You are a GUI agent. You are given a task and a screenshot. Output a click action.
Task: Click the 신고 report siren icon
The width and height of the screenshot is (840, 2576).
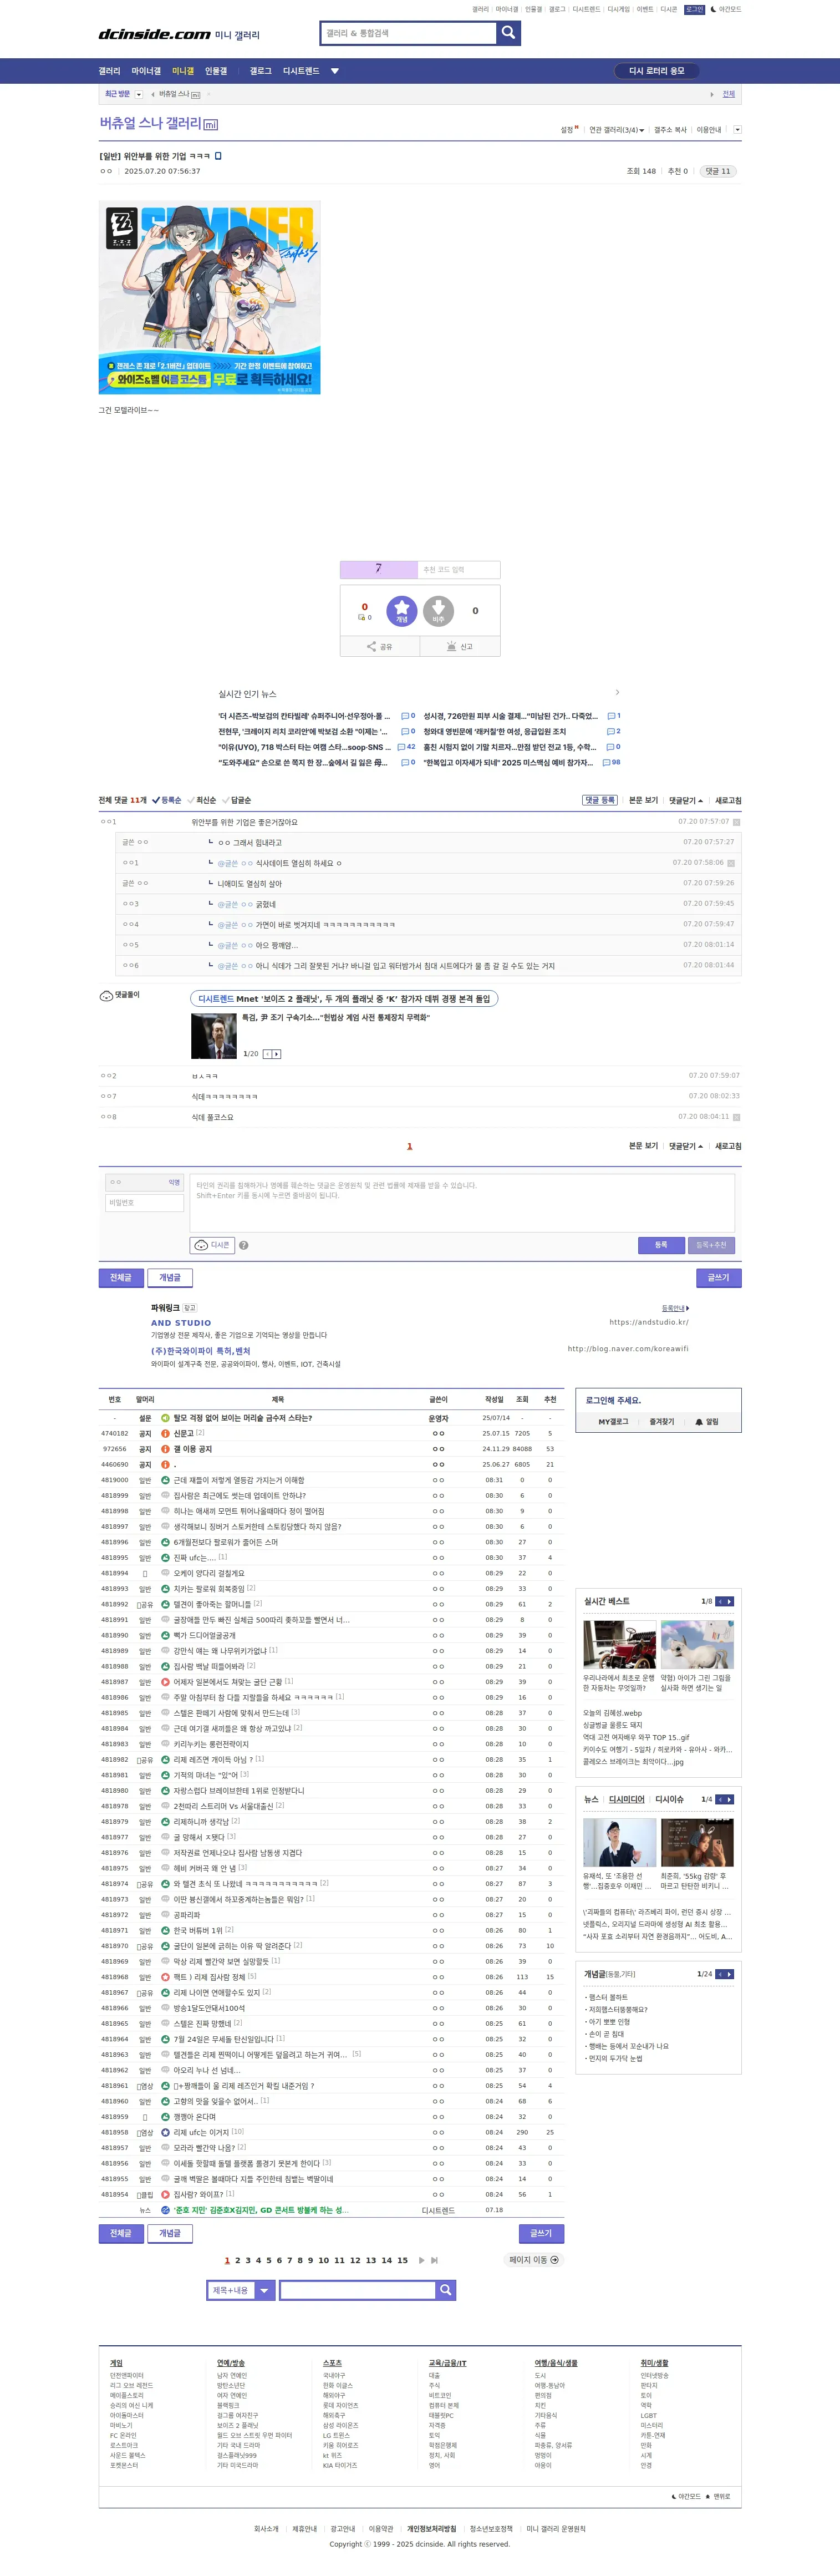pos(459,646)
